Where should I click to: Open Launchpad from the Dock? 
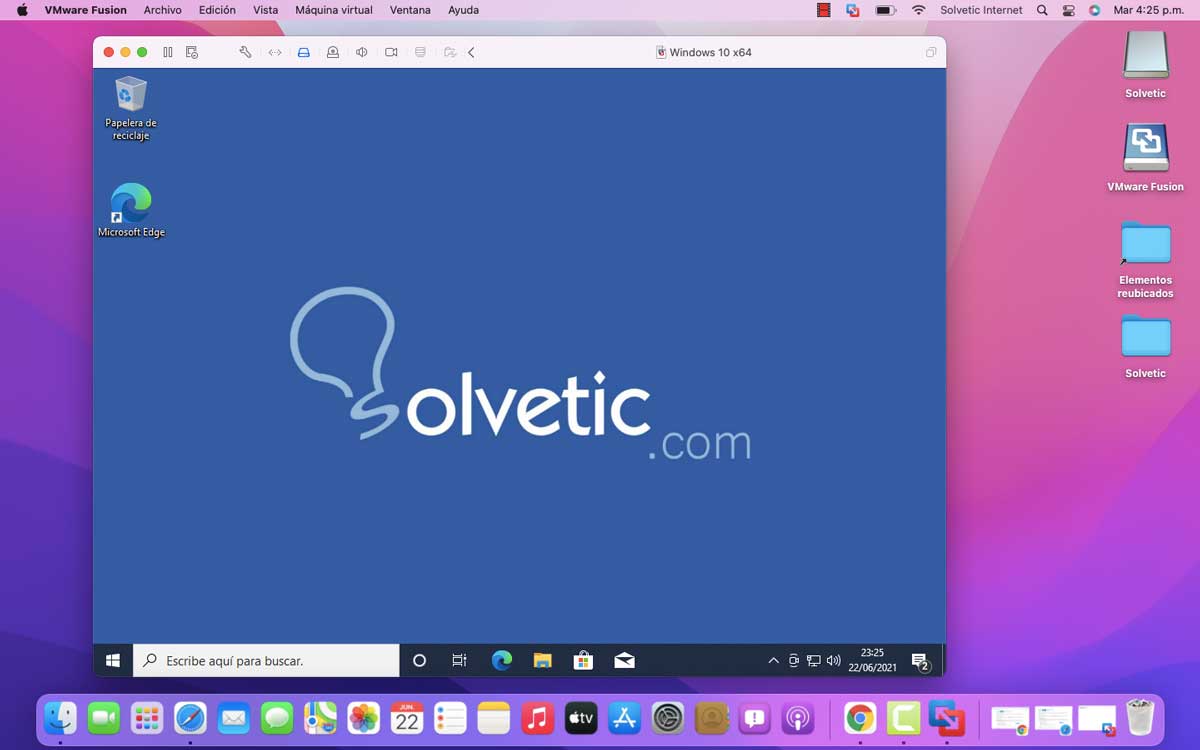[x=147, y=717]
